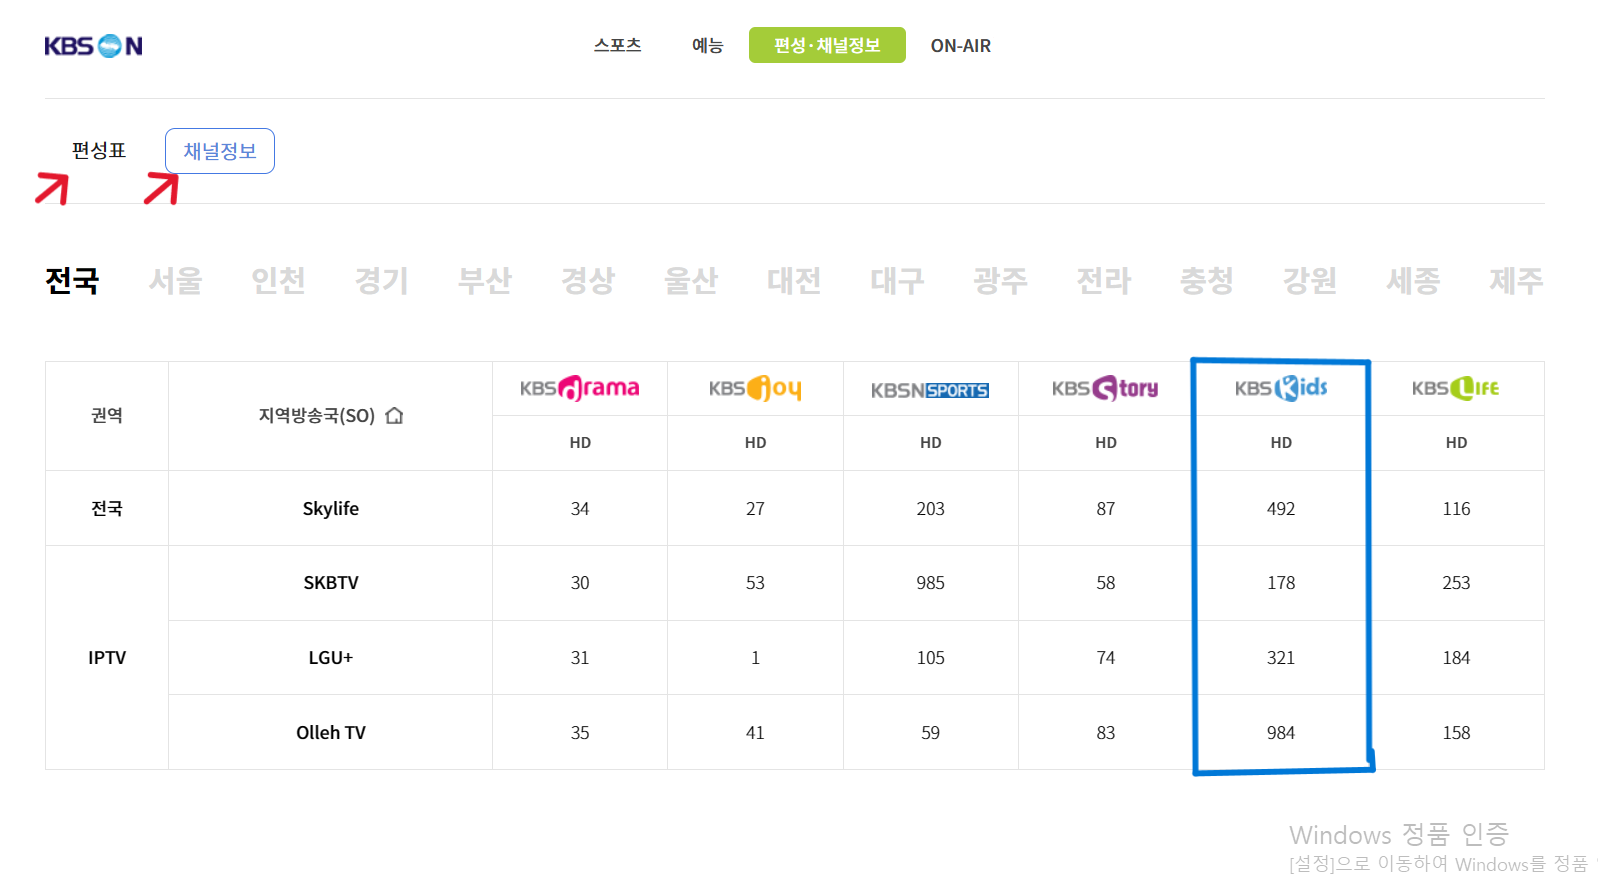This screenshot has height=892, width=1598.
Task: Click Skylife KBS Joy channel 27
Action: pos(755,508)
